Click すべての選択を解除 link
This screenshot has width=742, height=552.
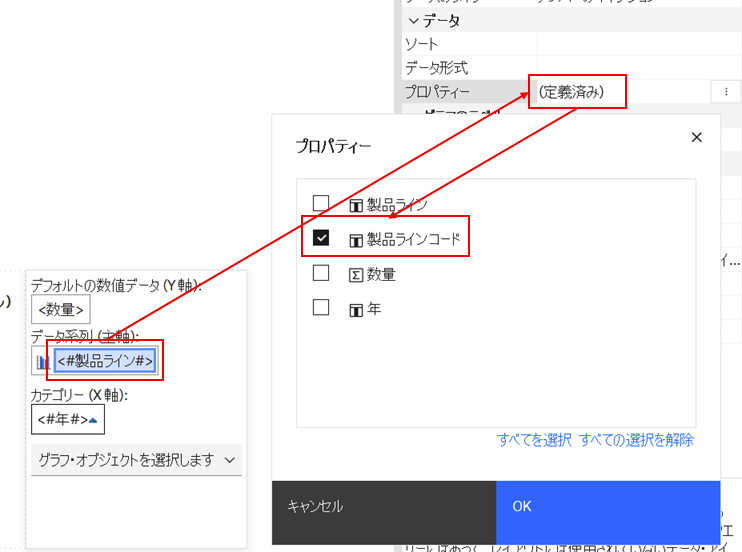[636, 440]
